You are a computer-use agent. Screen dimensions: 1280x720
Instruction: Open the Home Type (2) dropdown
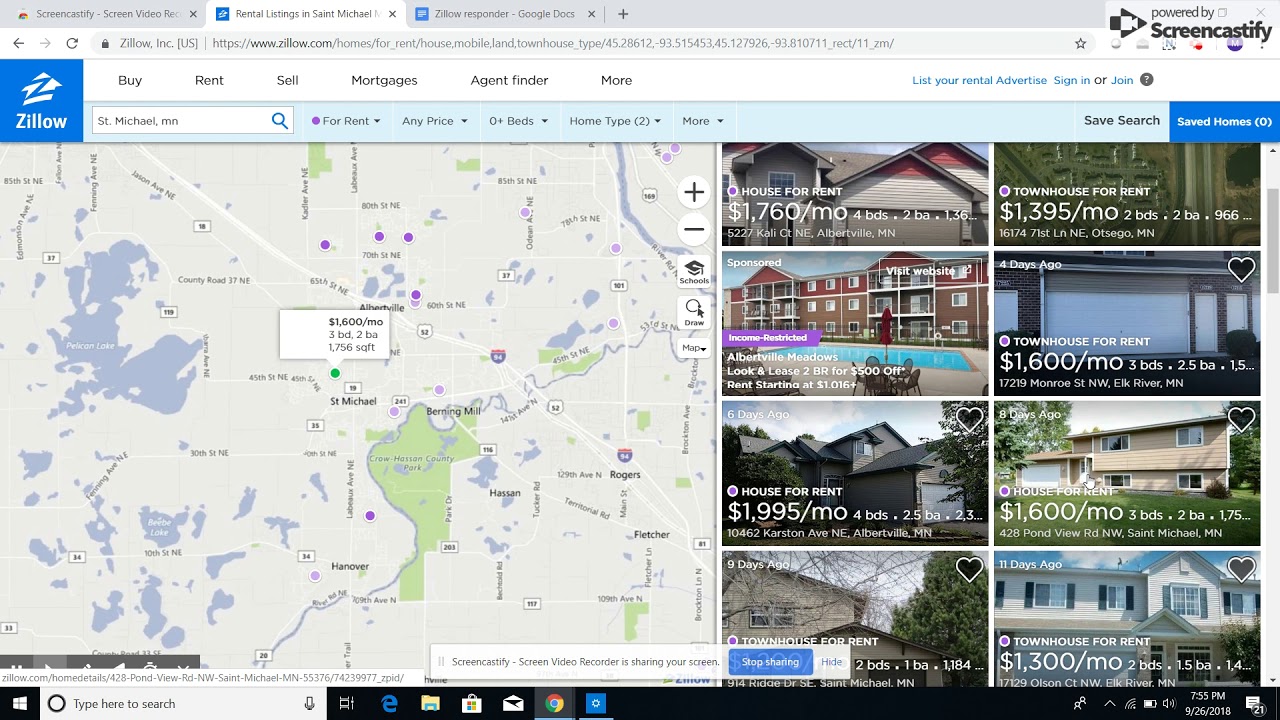[x=615, y=121]
